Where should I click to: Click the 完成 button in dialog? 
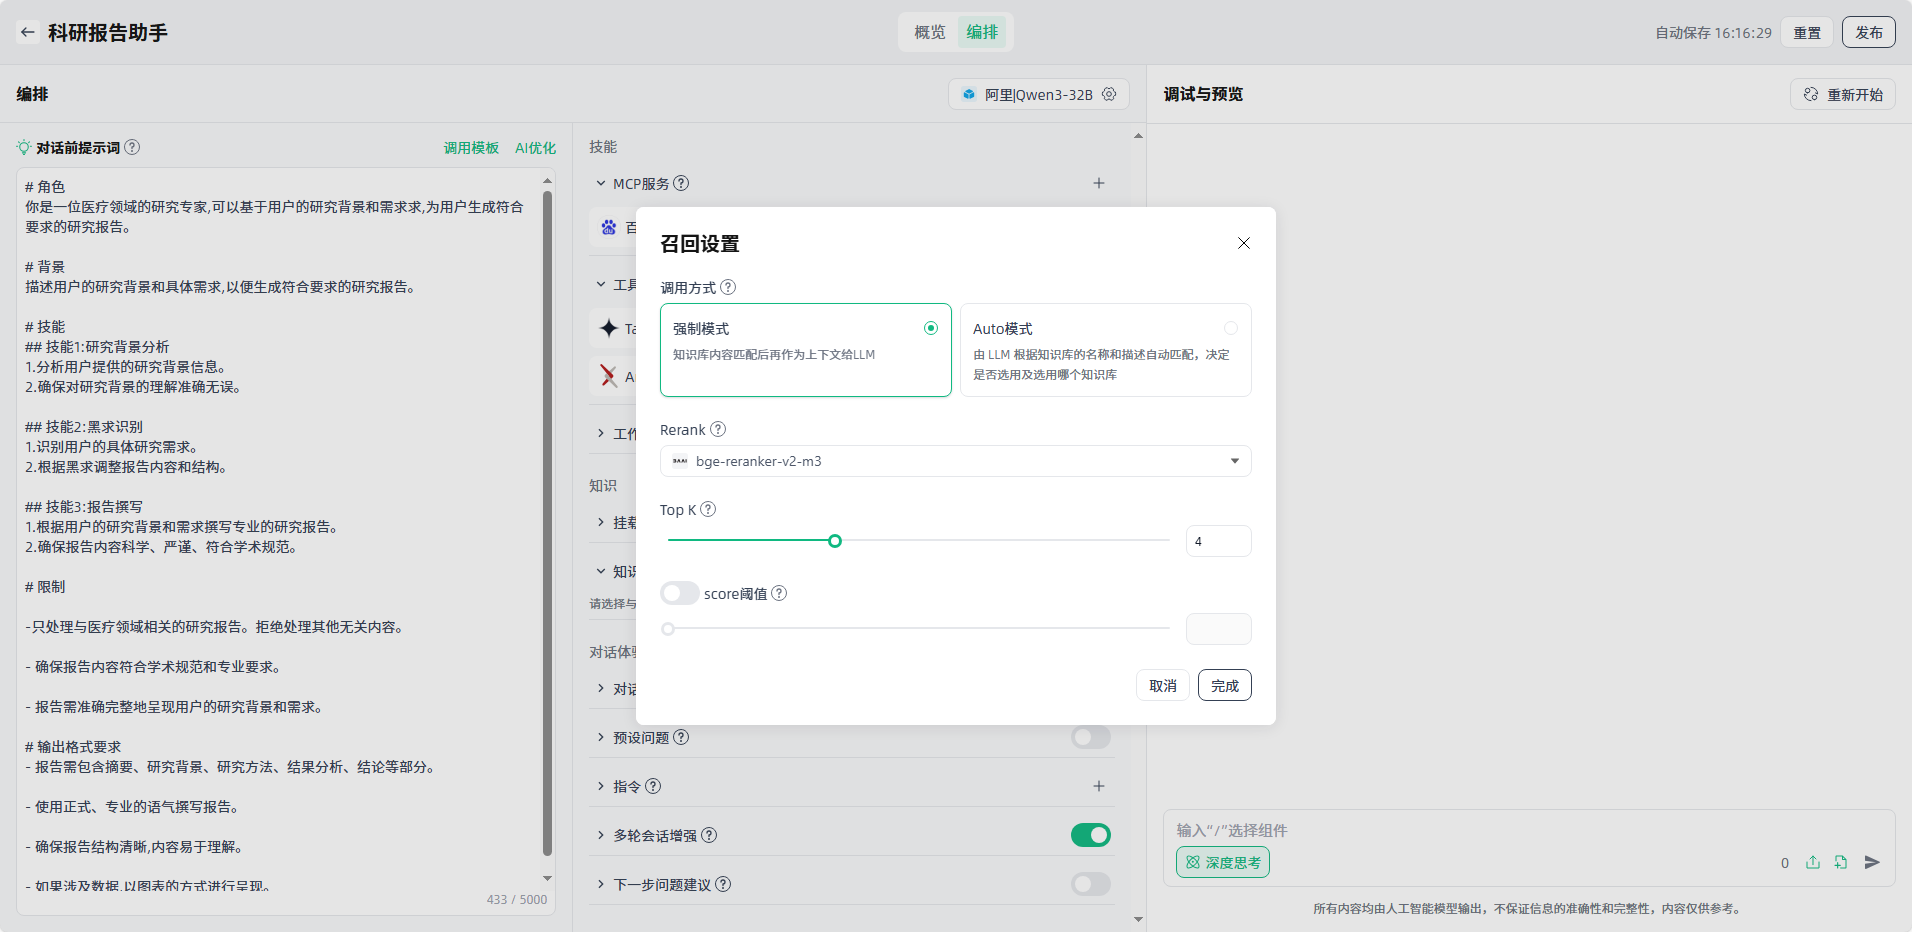point(1224,685)
